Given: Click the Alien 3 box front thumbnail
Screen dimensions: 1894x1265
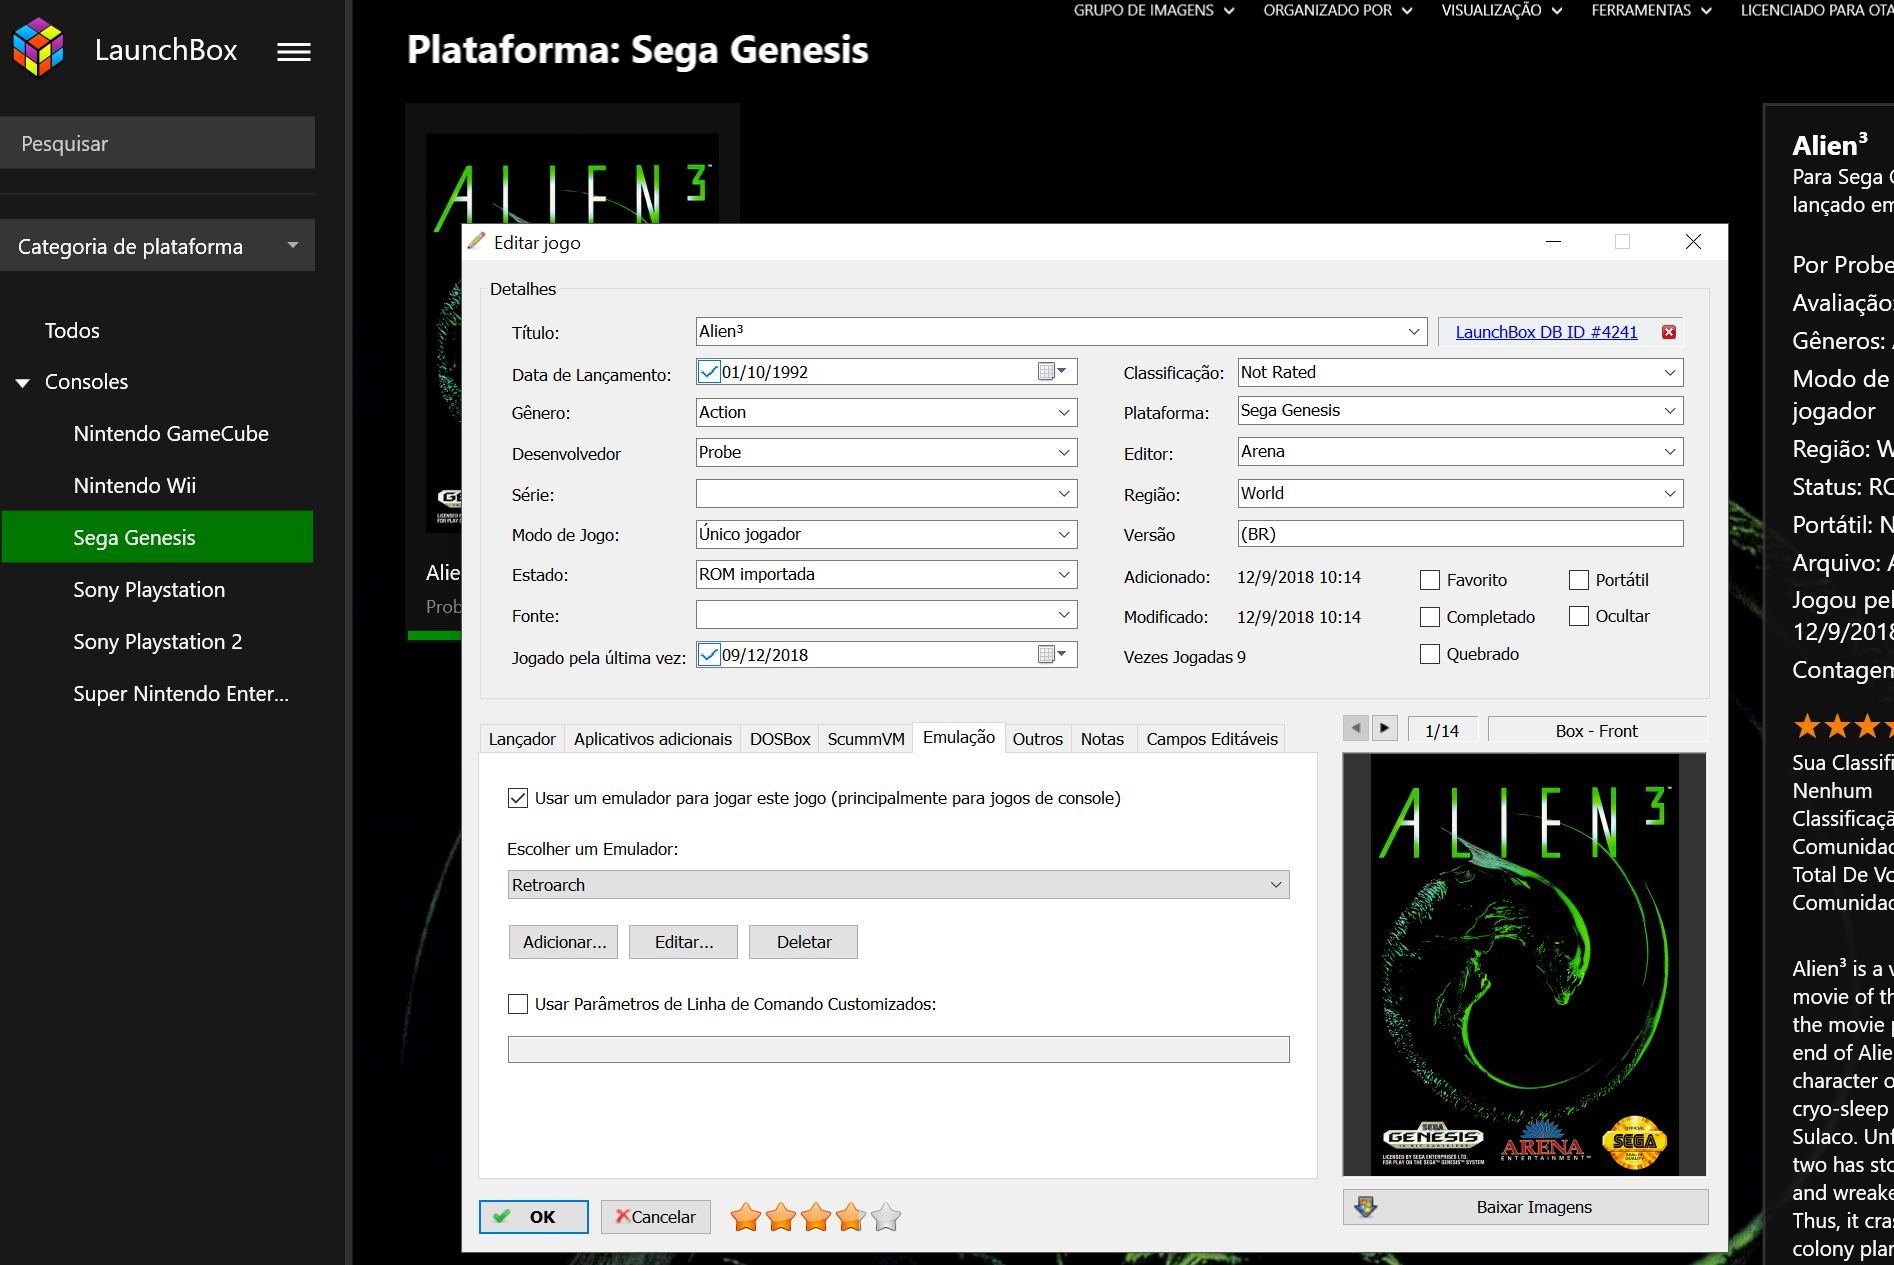Looking at the screenshot, I should click(x=1524, y=964).
